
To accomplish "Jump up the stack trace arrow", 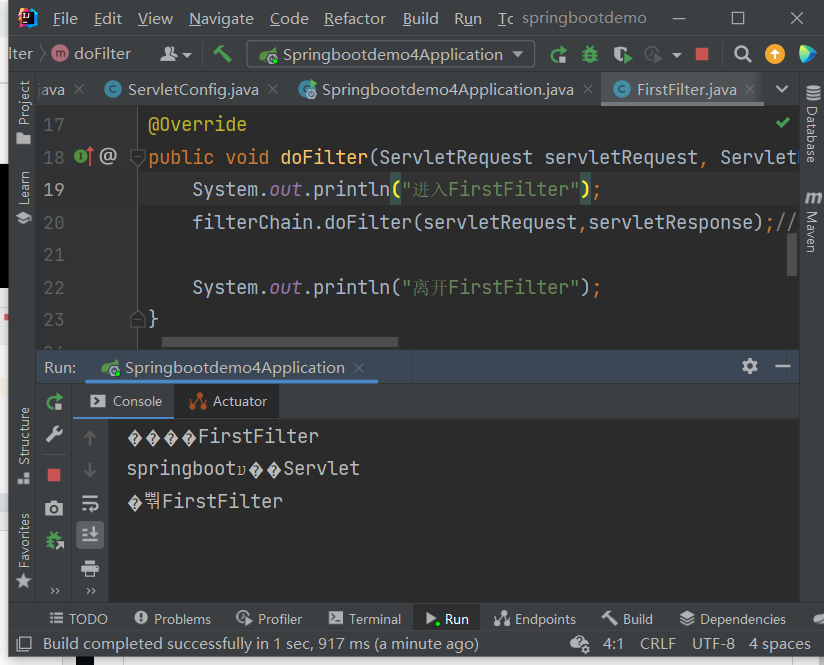I will pyautogui.click(x=90, y=437).
